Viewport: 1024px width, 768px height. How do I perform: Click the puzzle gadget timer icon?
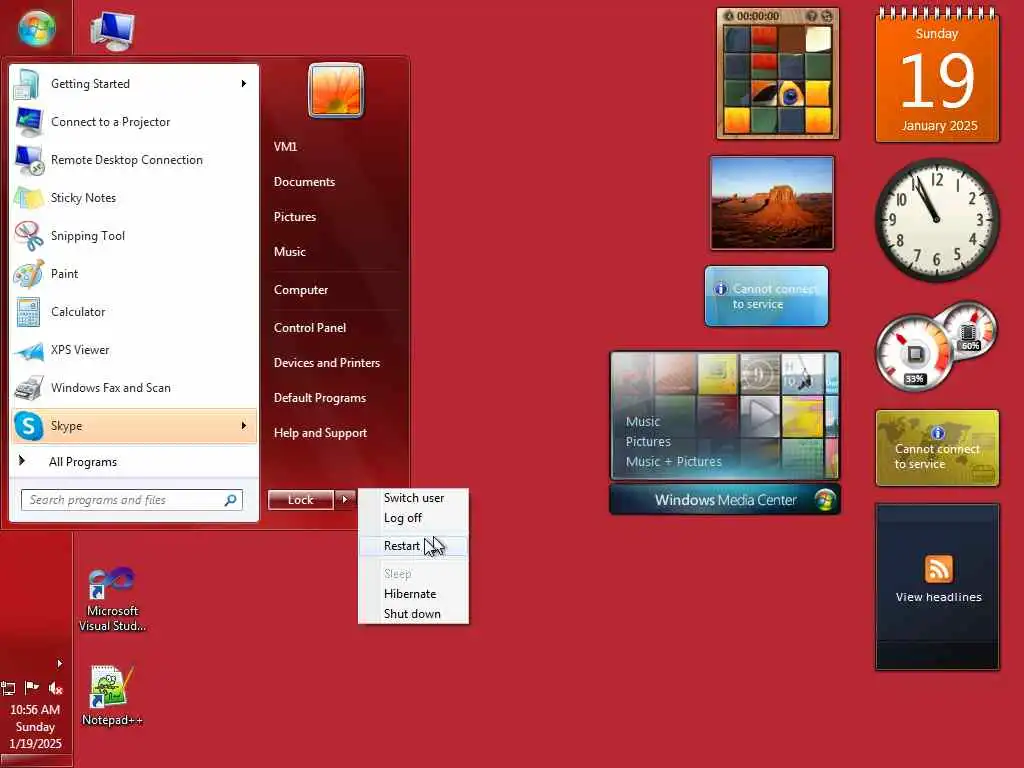[729, 16]
